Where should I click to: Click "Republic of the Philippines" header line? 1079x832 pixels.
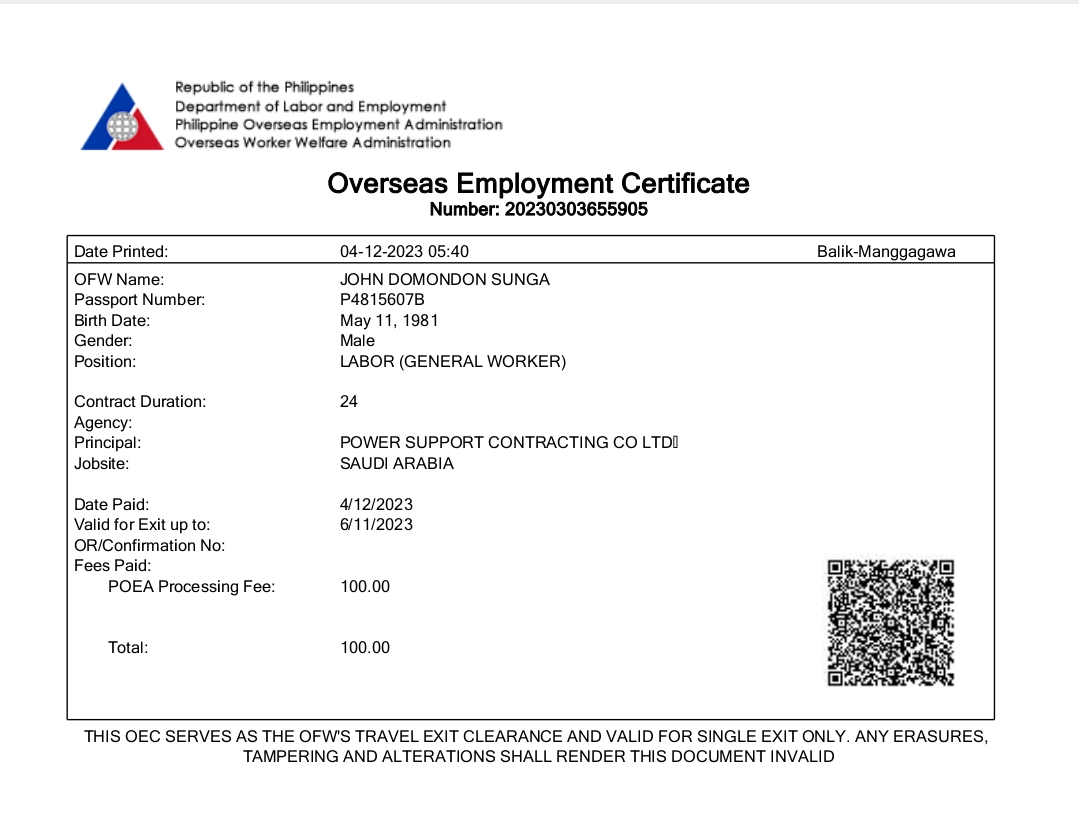264,87
